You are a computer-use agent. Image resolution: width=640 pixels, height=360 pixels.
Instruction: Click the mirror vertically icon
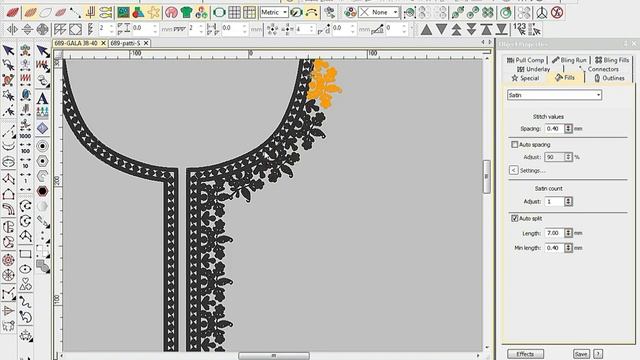point(27,29)
